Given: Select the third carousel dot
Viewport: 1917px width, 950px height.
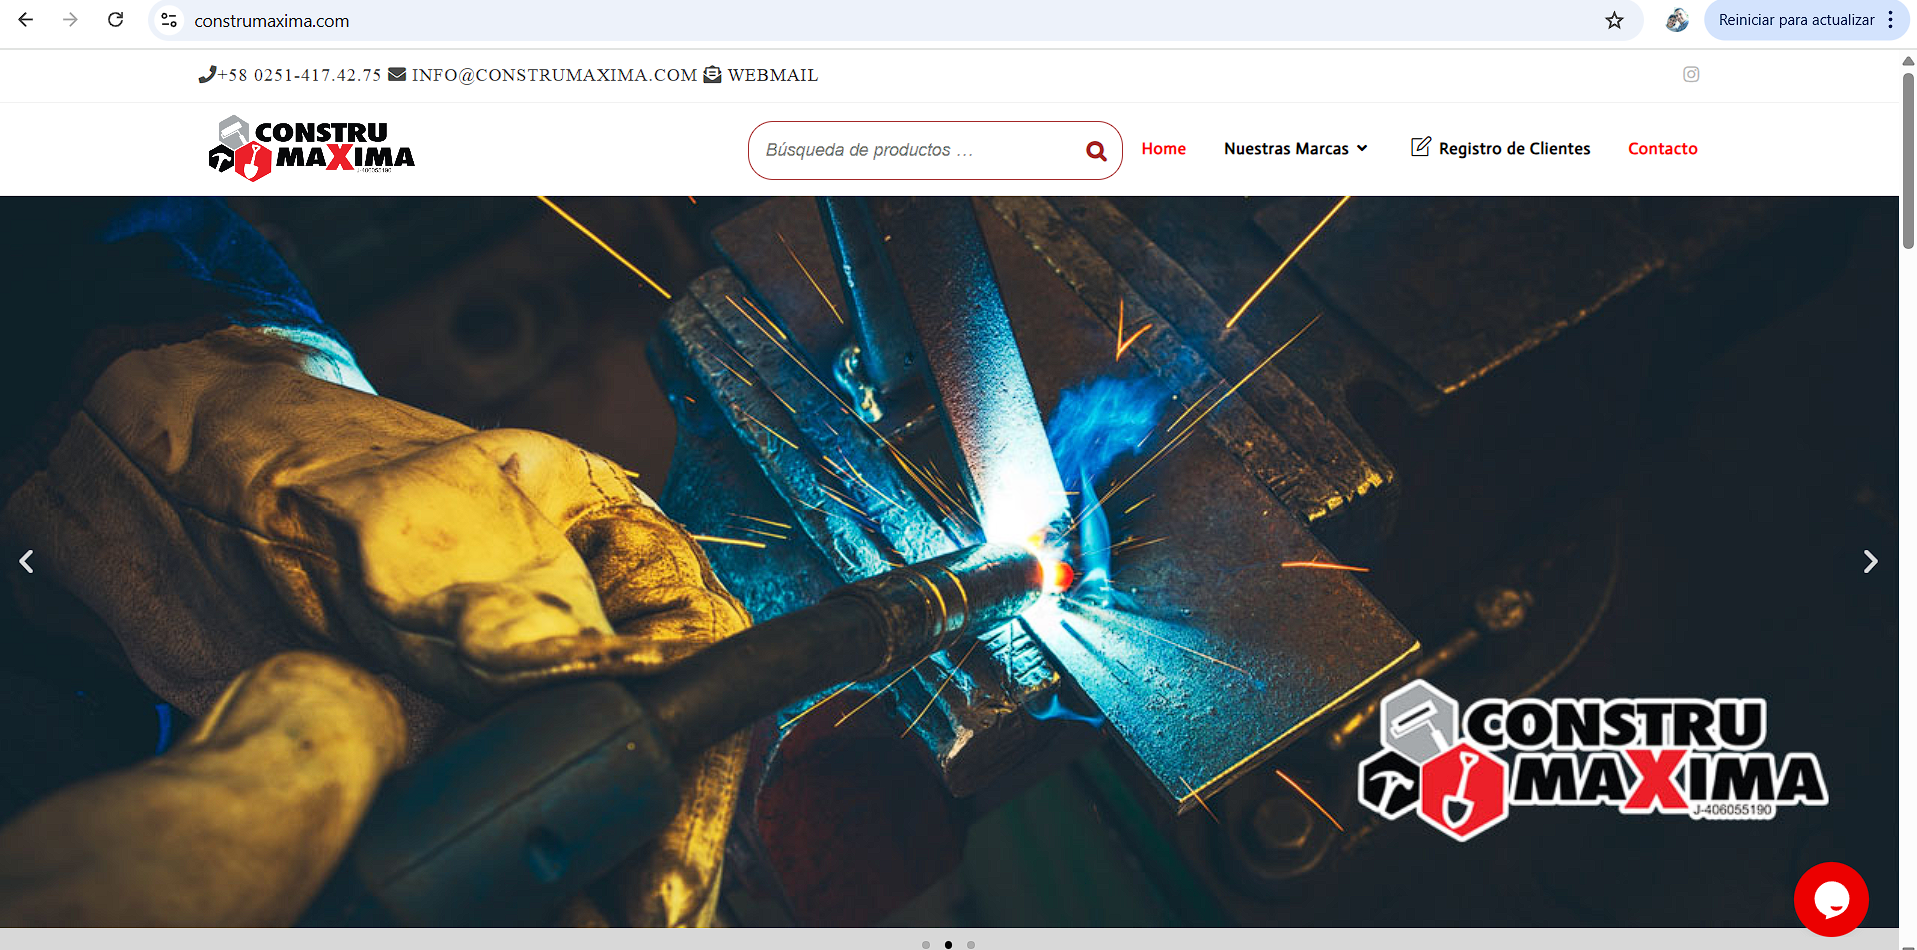Looking at the screenshot, I should [971, 944].
